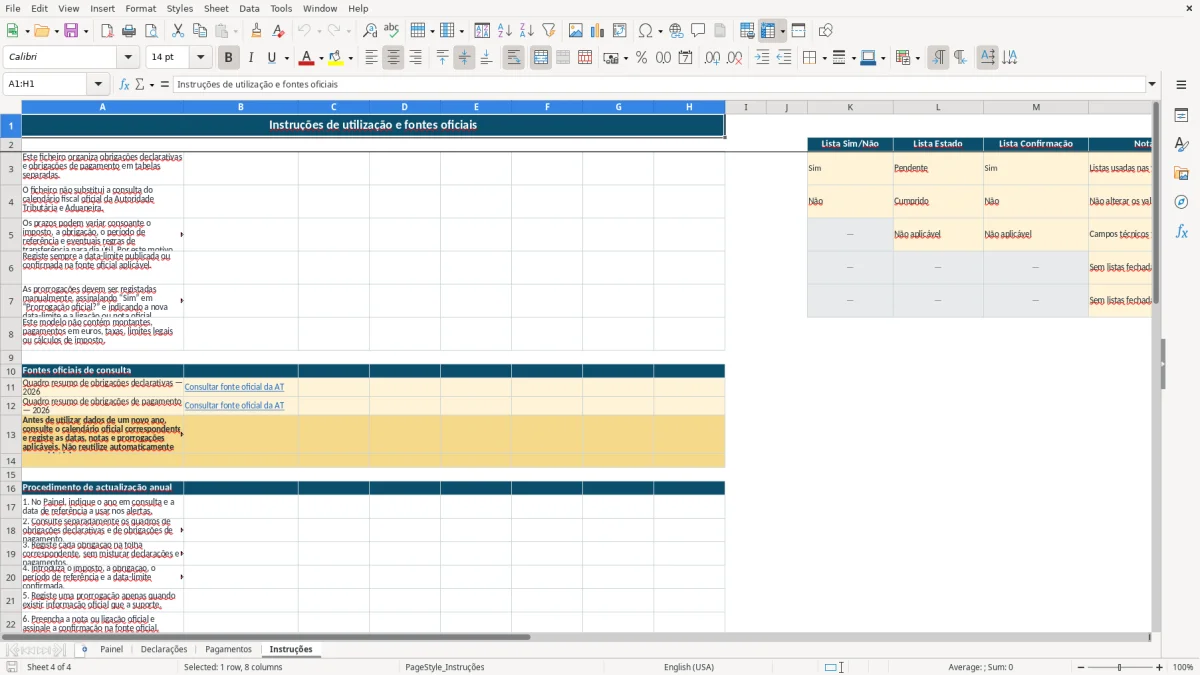Open the File menu
Screen dimensions: 1200x675
tap(12, 8)
